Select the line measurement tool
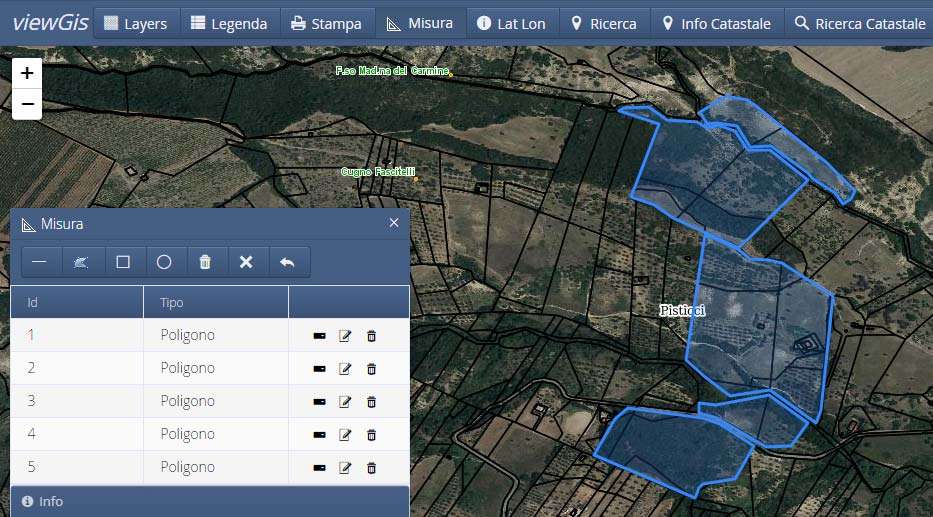 click(x=39, y=262)
